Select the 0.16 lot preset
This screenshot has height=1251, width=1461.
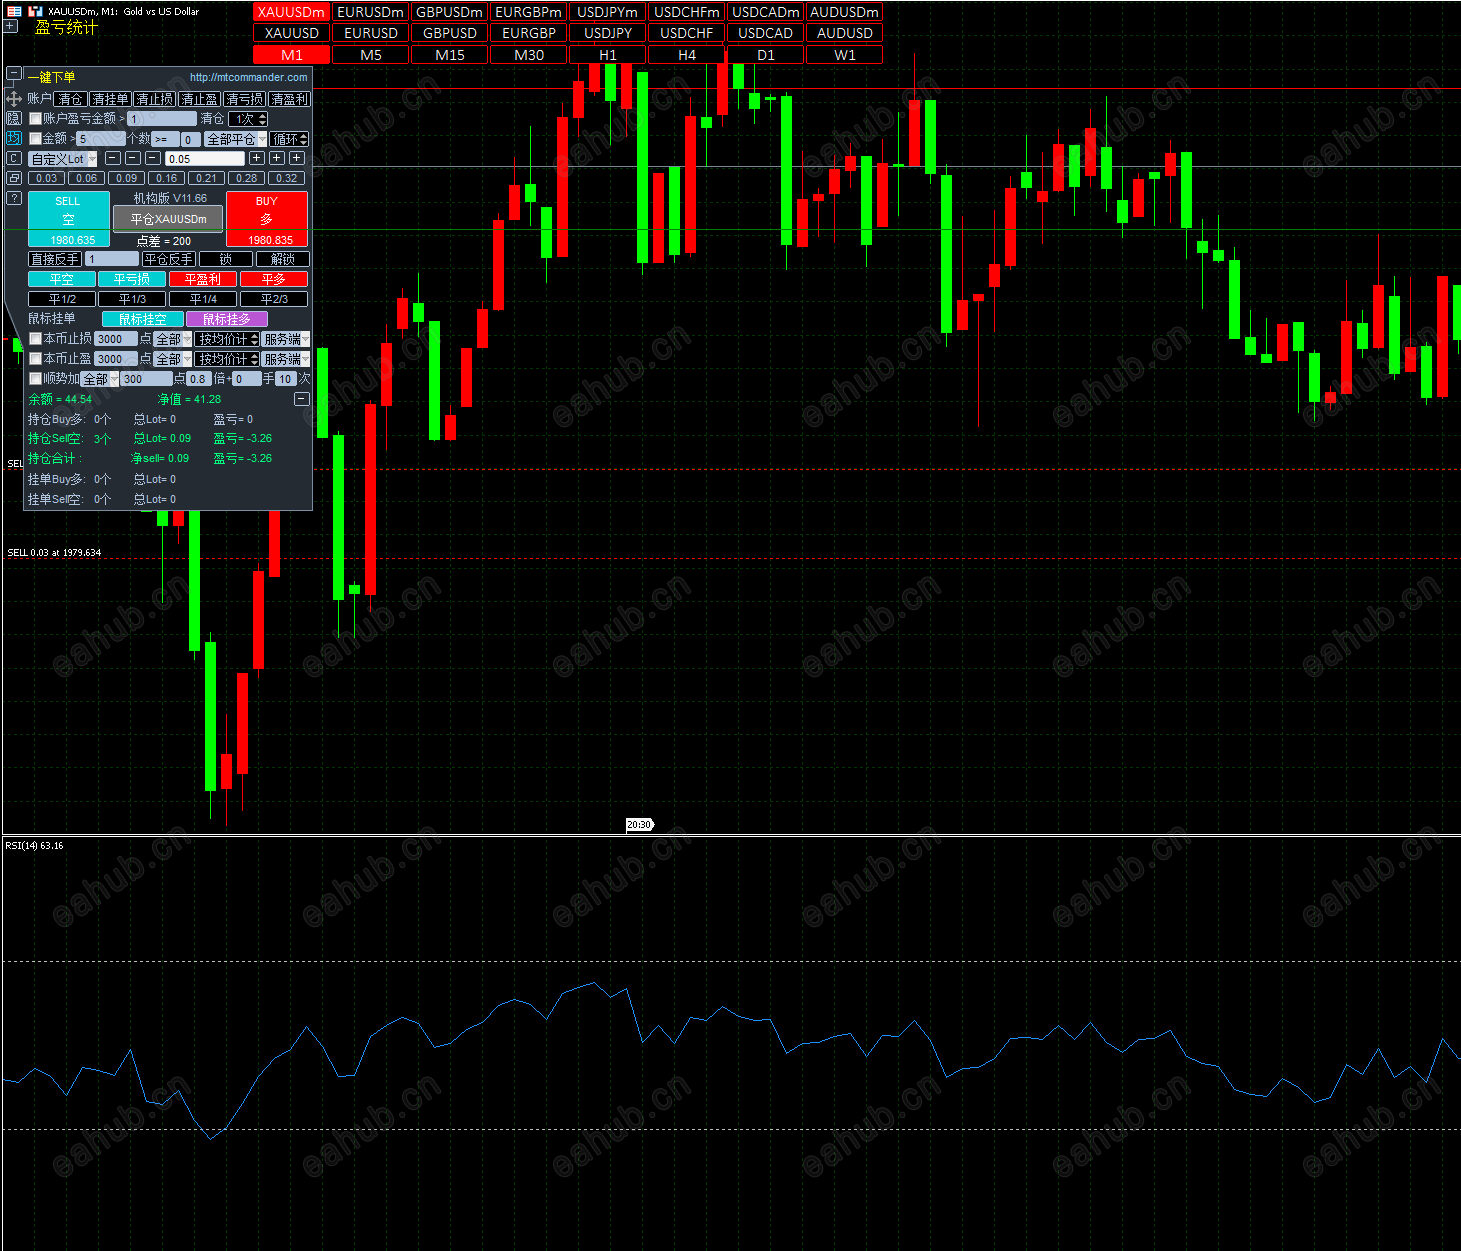(x=167, y=178)
